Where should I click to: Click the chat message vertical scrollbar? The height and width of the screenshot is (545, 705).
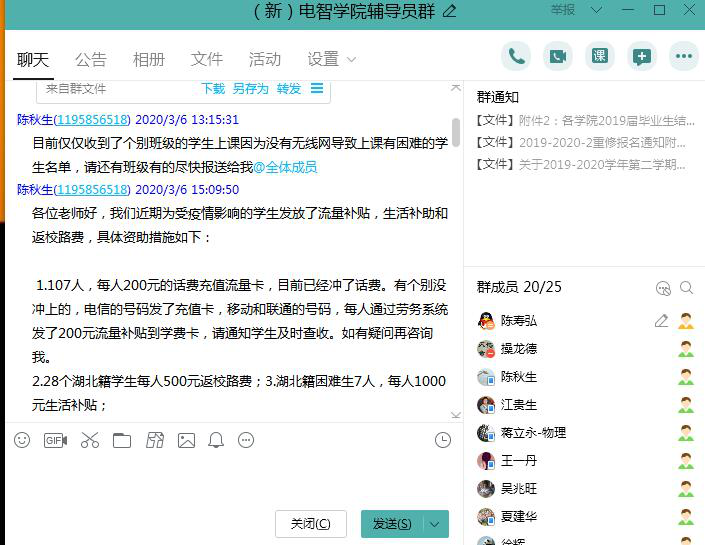pos(456,132)
